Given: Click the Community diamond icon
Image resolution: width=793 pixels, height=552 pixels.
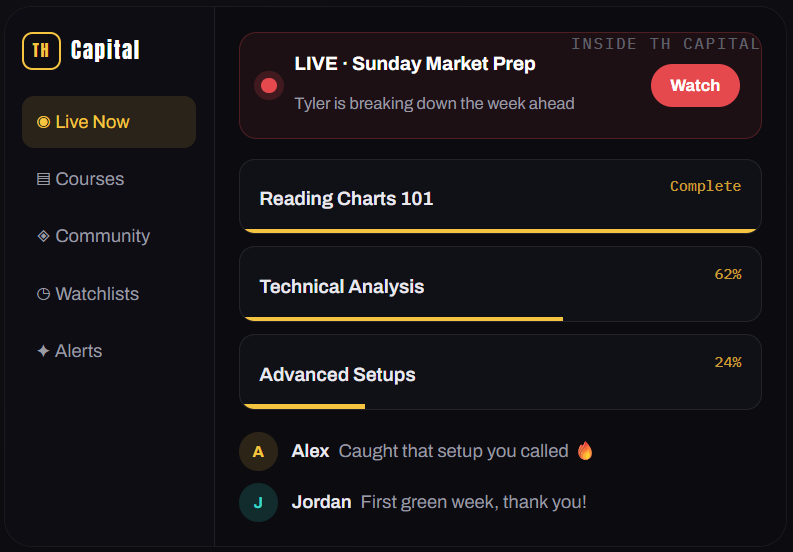Looking at the screenshot, I should [x=43, y=236].
